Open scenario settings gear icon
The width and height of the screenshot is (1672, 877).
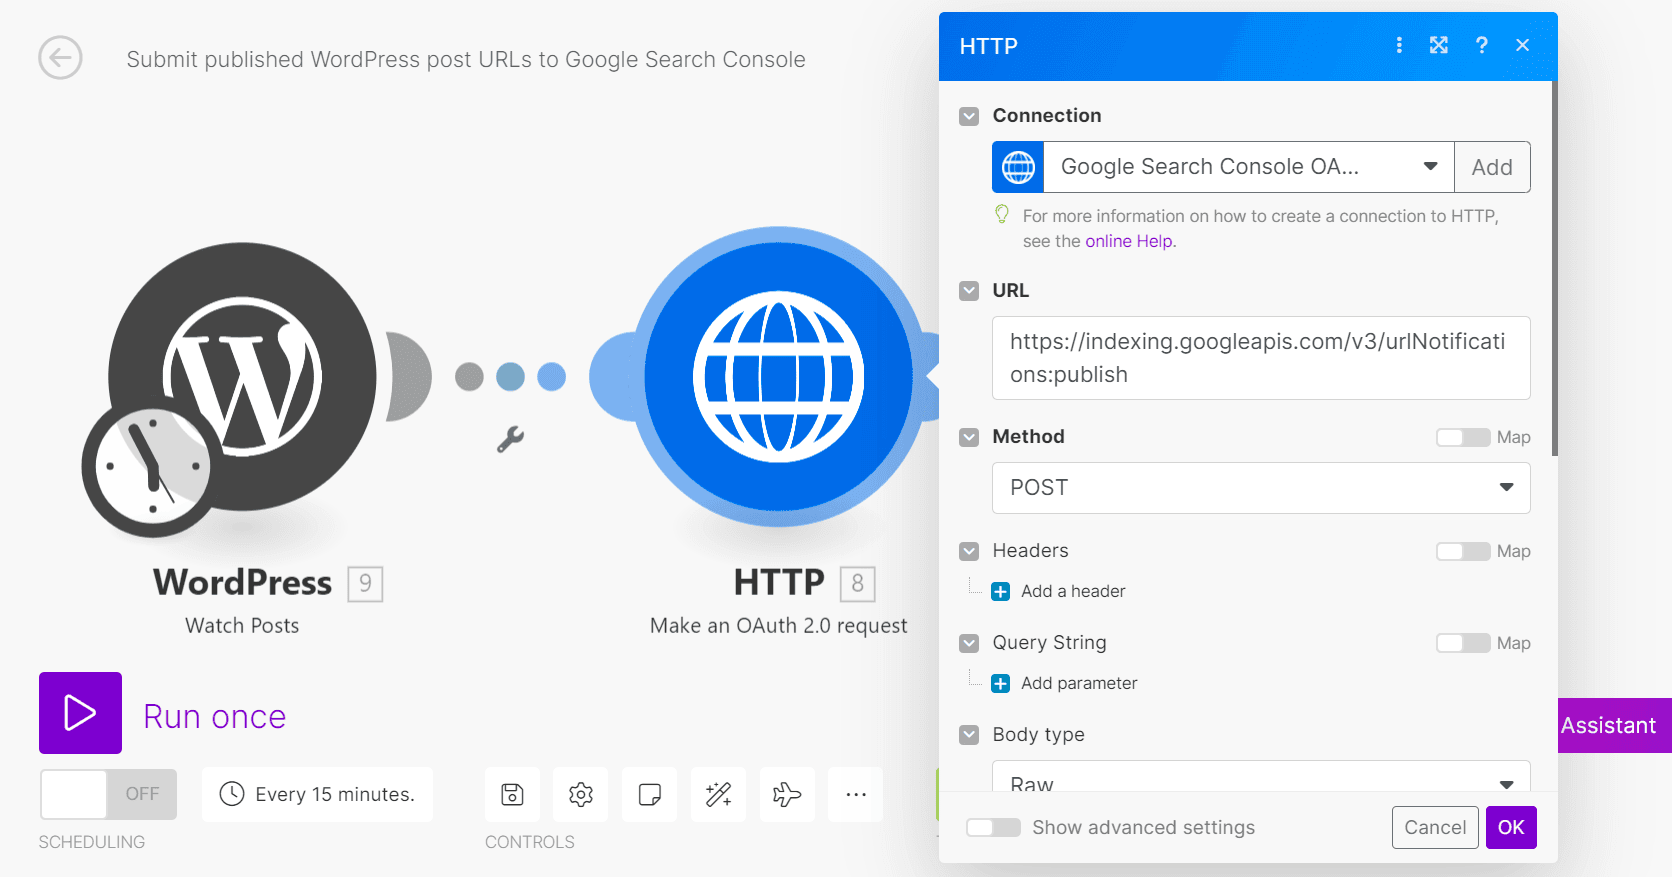point(581,794)
